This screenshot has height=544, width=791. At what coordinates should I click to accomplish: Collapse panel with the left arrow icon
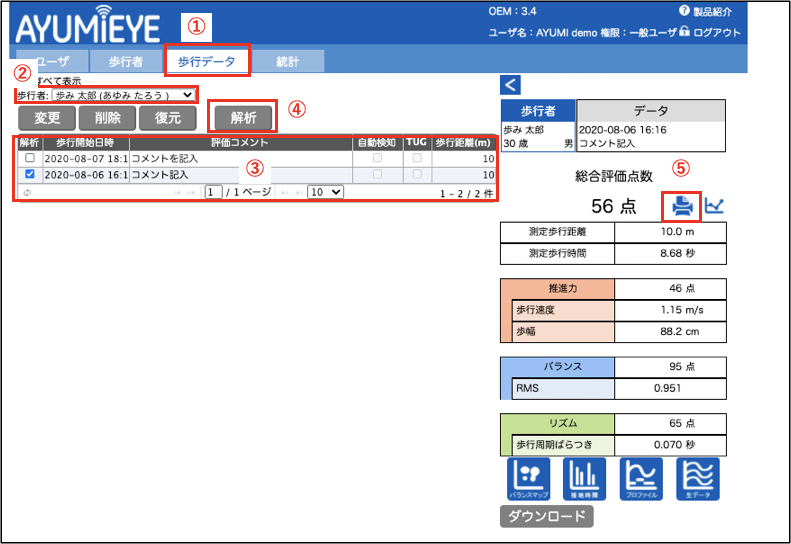click(x=510, y=85)
